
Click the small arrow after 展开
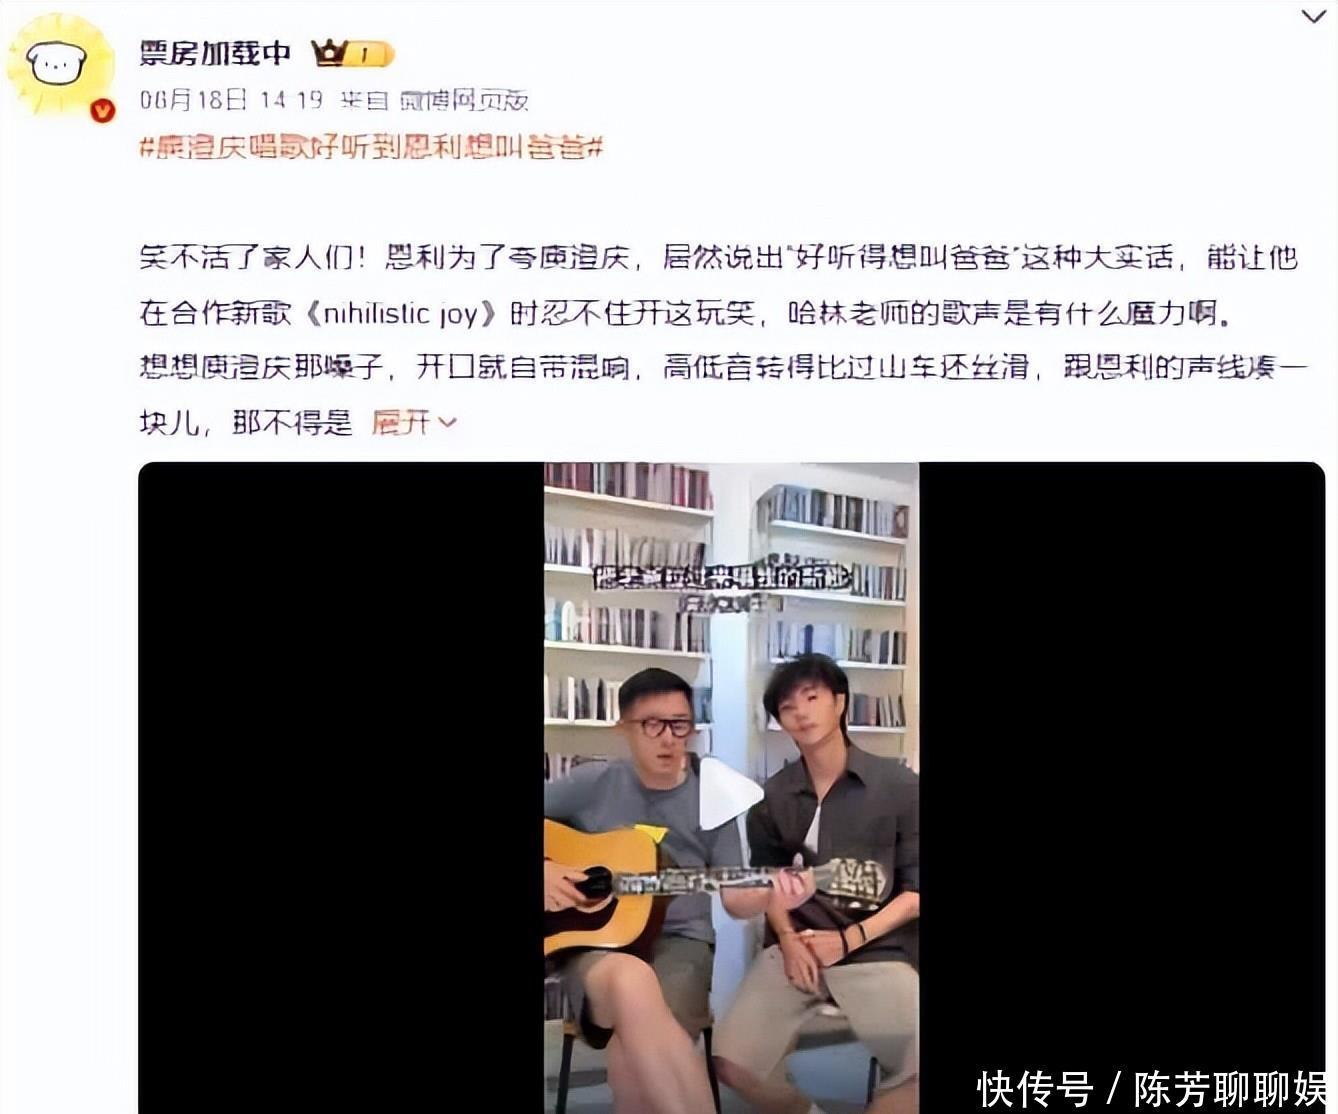tap(447, 423)
